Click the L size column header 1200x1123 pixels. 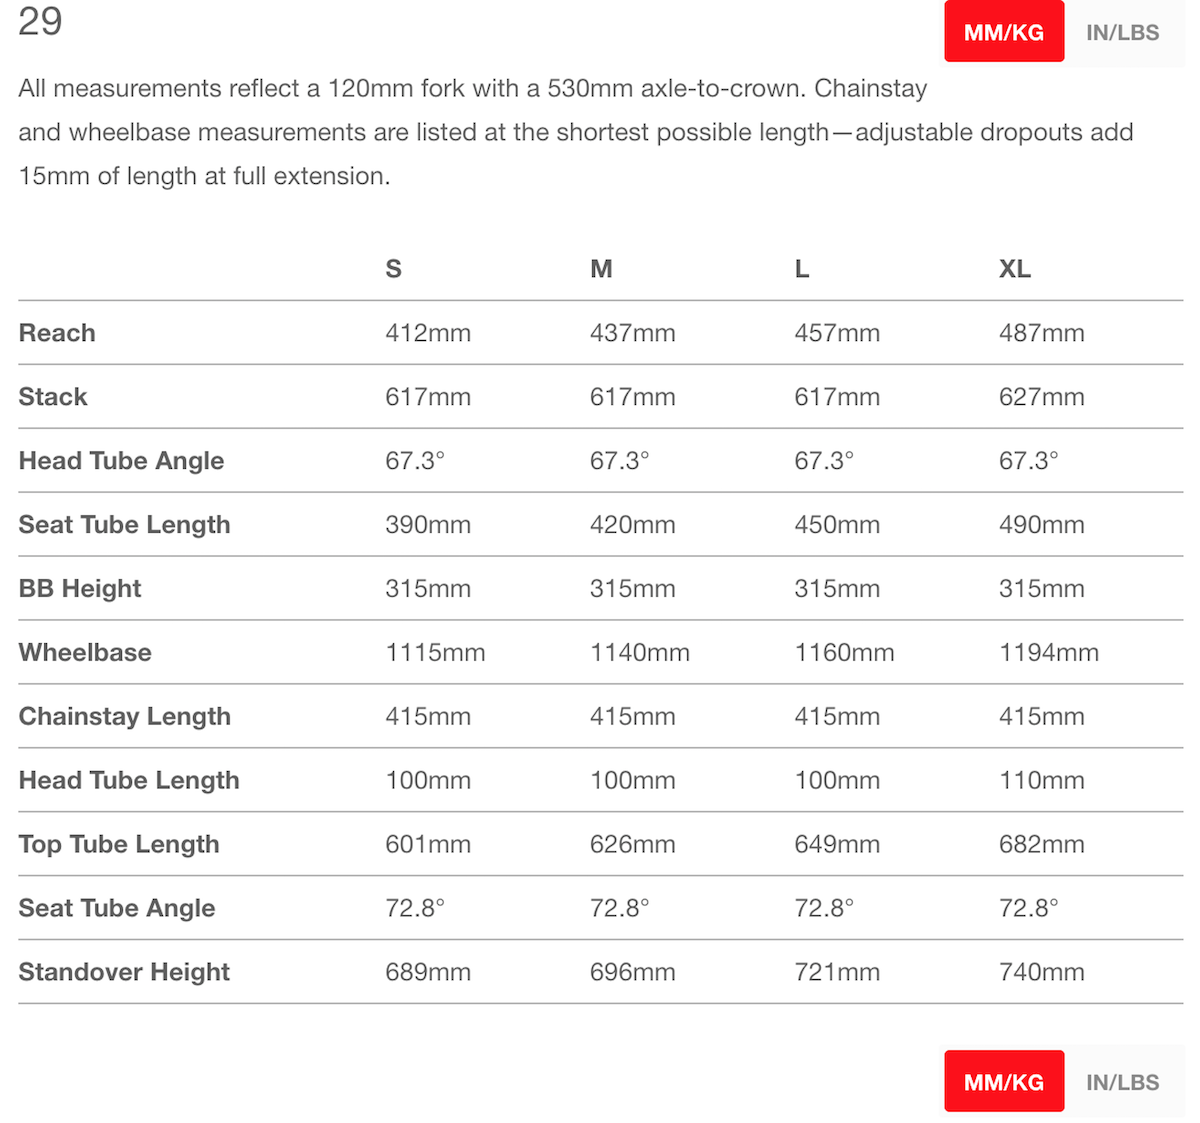(x=802, y=269)
